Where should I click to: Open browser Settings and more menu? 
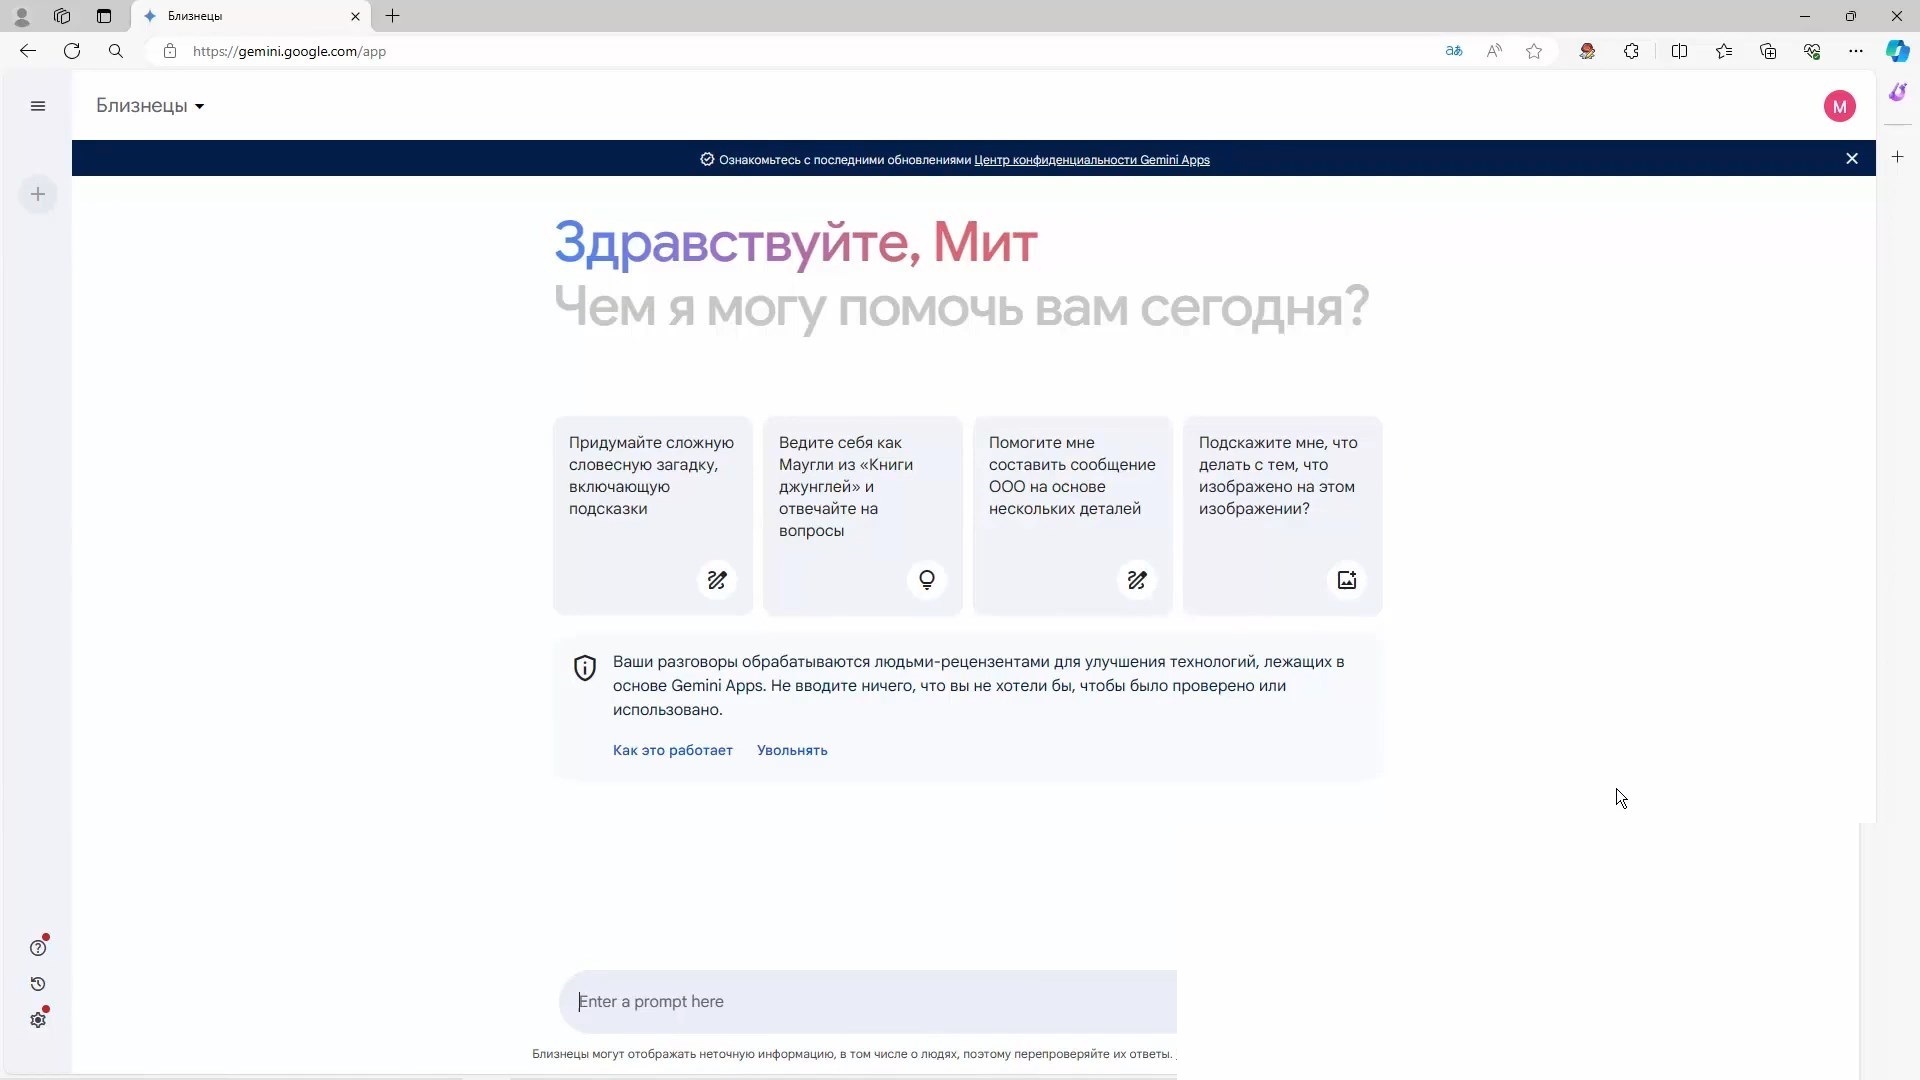(1856, 51)
